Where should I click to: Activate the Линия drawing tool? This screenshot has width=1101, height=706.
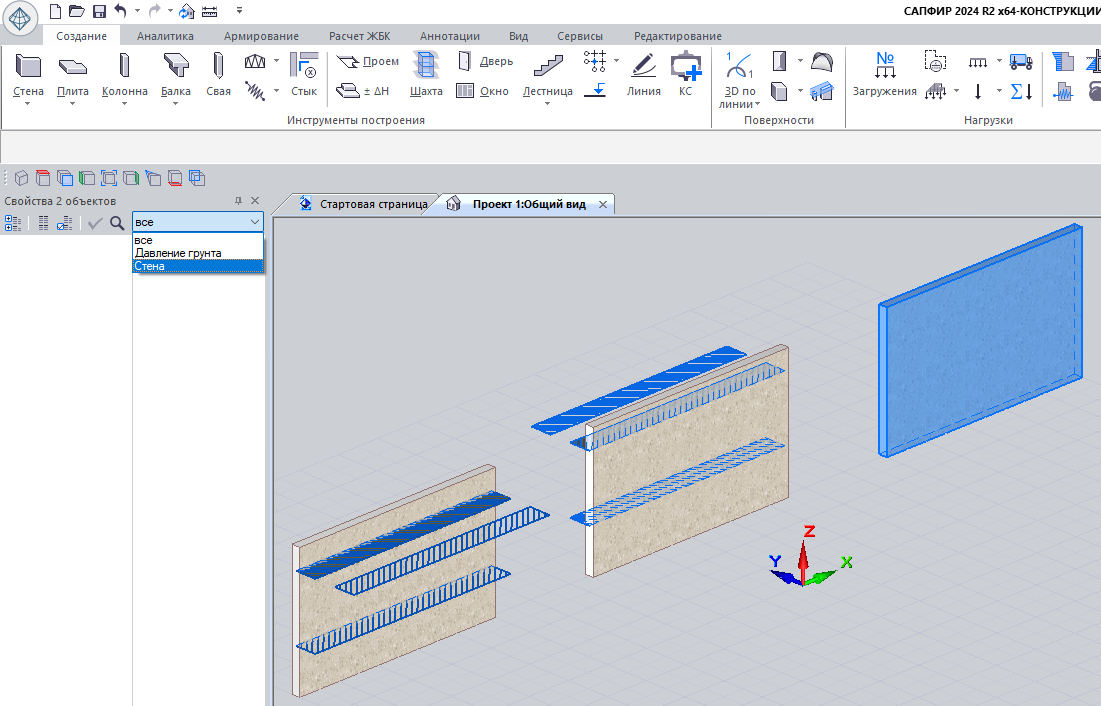click(x=643, y=76)
